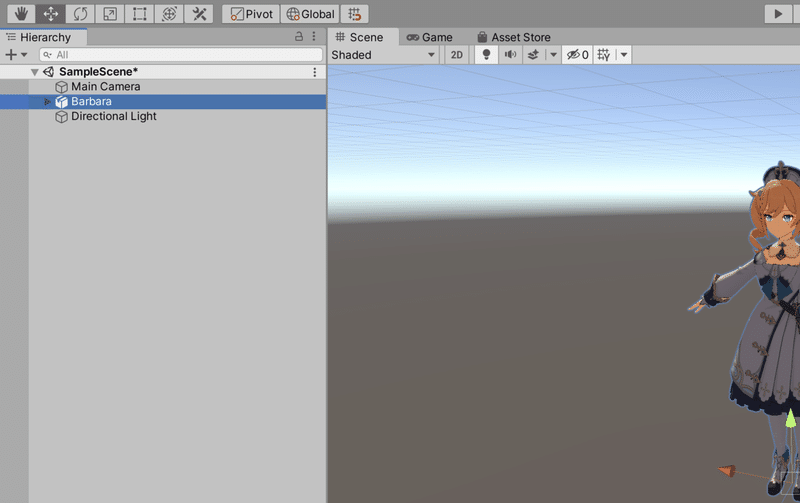Open the Asset Store tab

tap(514, 37)
